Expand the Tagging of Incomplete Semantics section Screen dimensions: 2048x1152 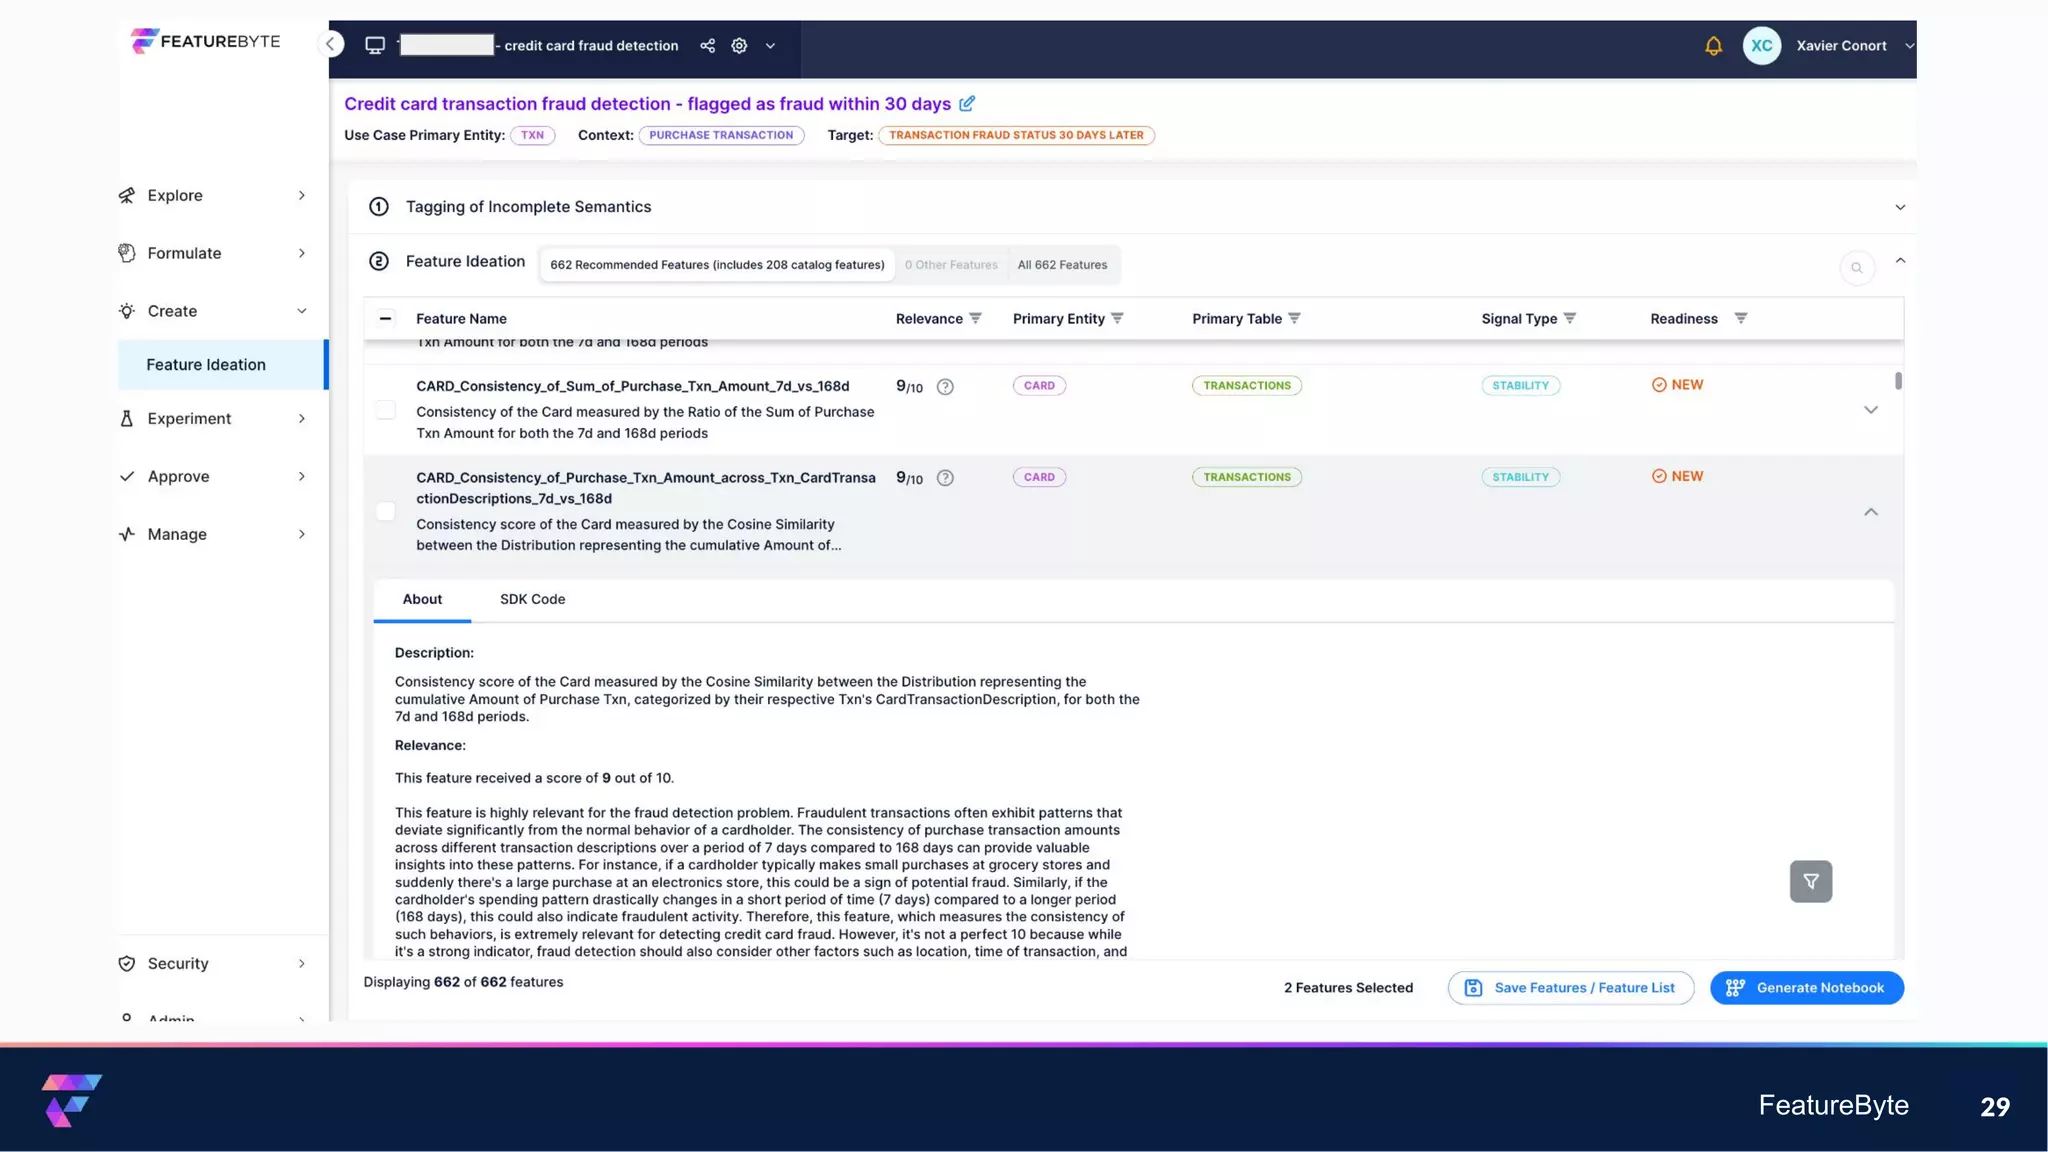click(x=1899, y=208)
